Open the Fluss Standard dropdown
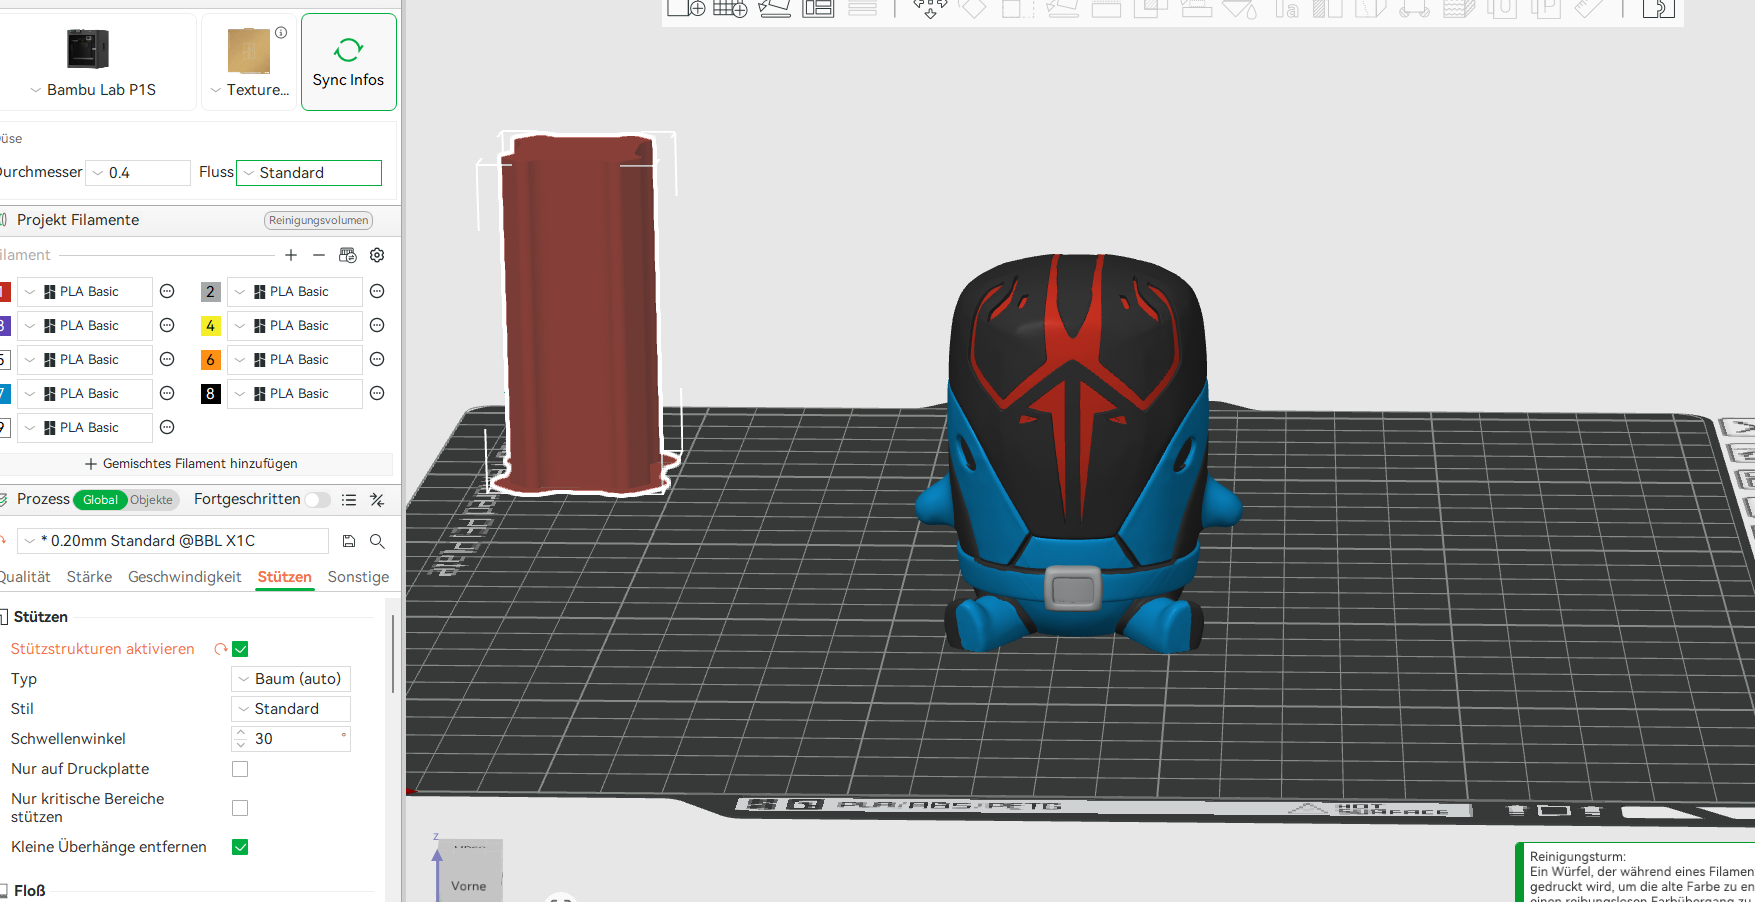The image size is (1755, 902). tap(309, 173)
